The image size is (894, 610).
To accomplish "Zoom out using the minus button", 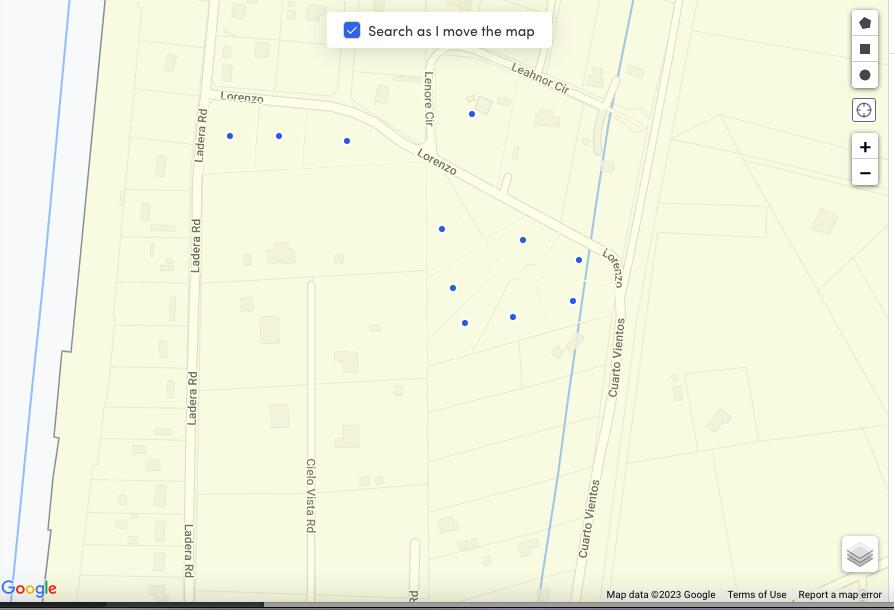I will 864,172.
